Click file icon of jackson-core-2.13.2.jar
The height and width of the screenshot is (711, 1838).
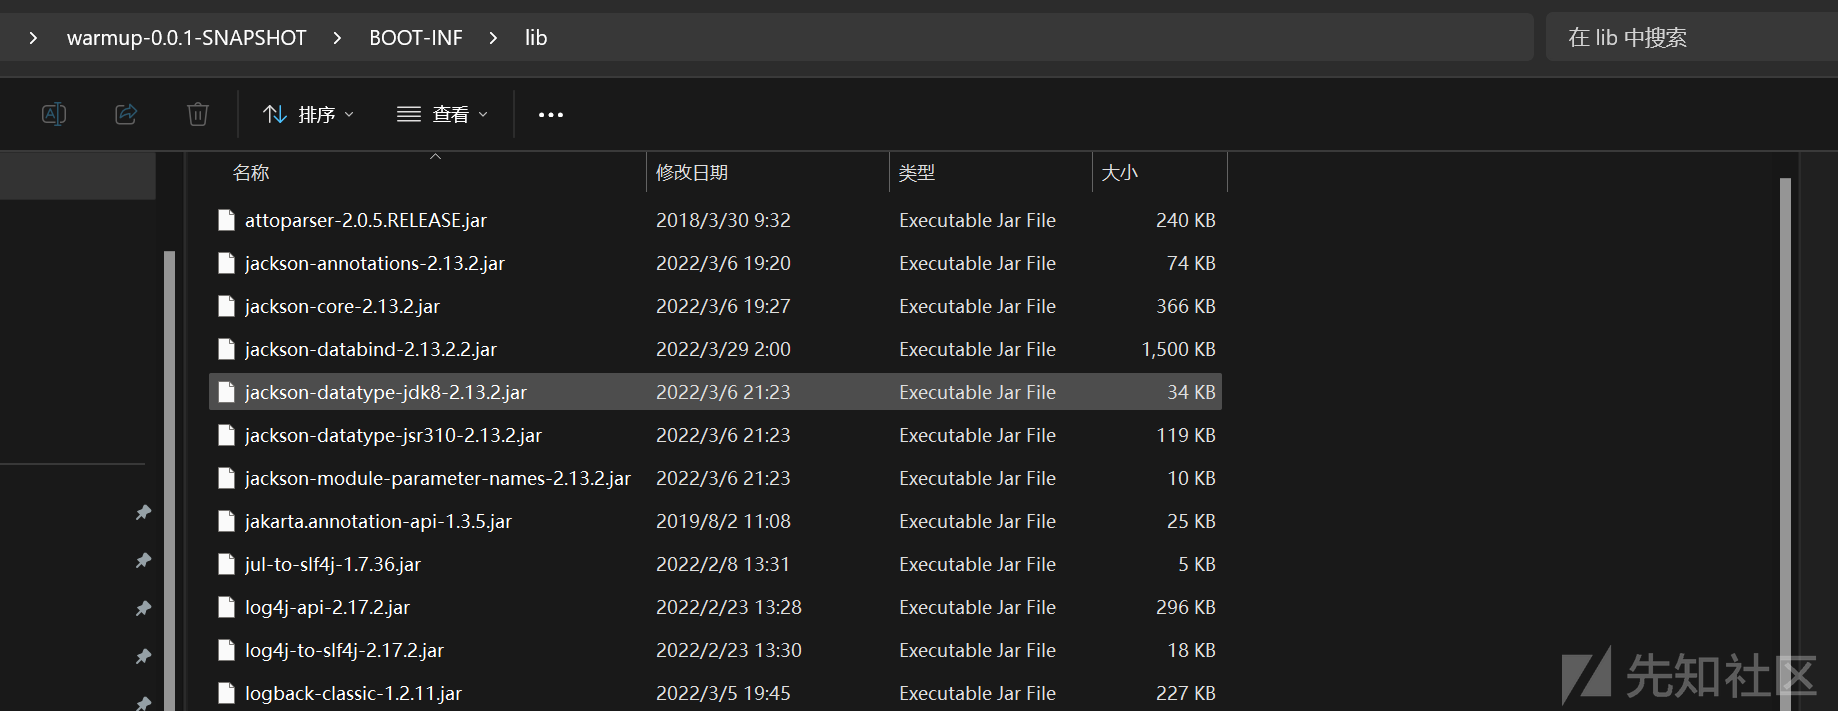[x=227, y=306]
